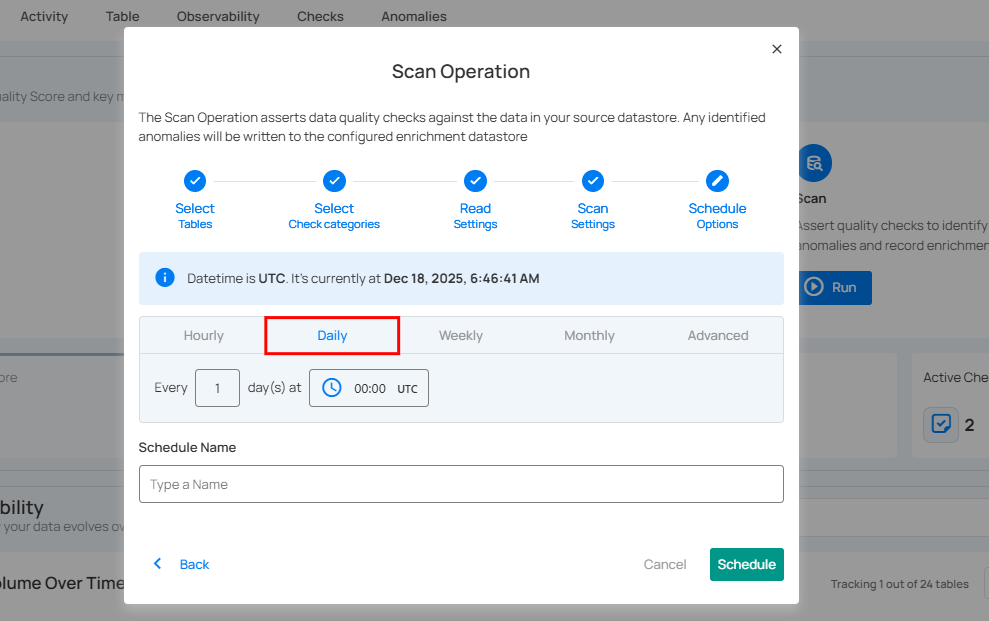This screenshot has width=989, height=621.
Task: Click the Scan magnifier icon behind dialog
Action: [814, 163]
